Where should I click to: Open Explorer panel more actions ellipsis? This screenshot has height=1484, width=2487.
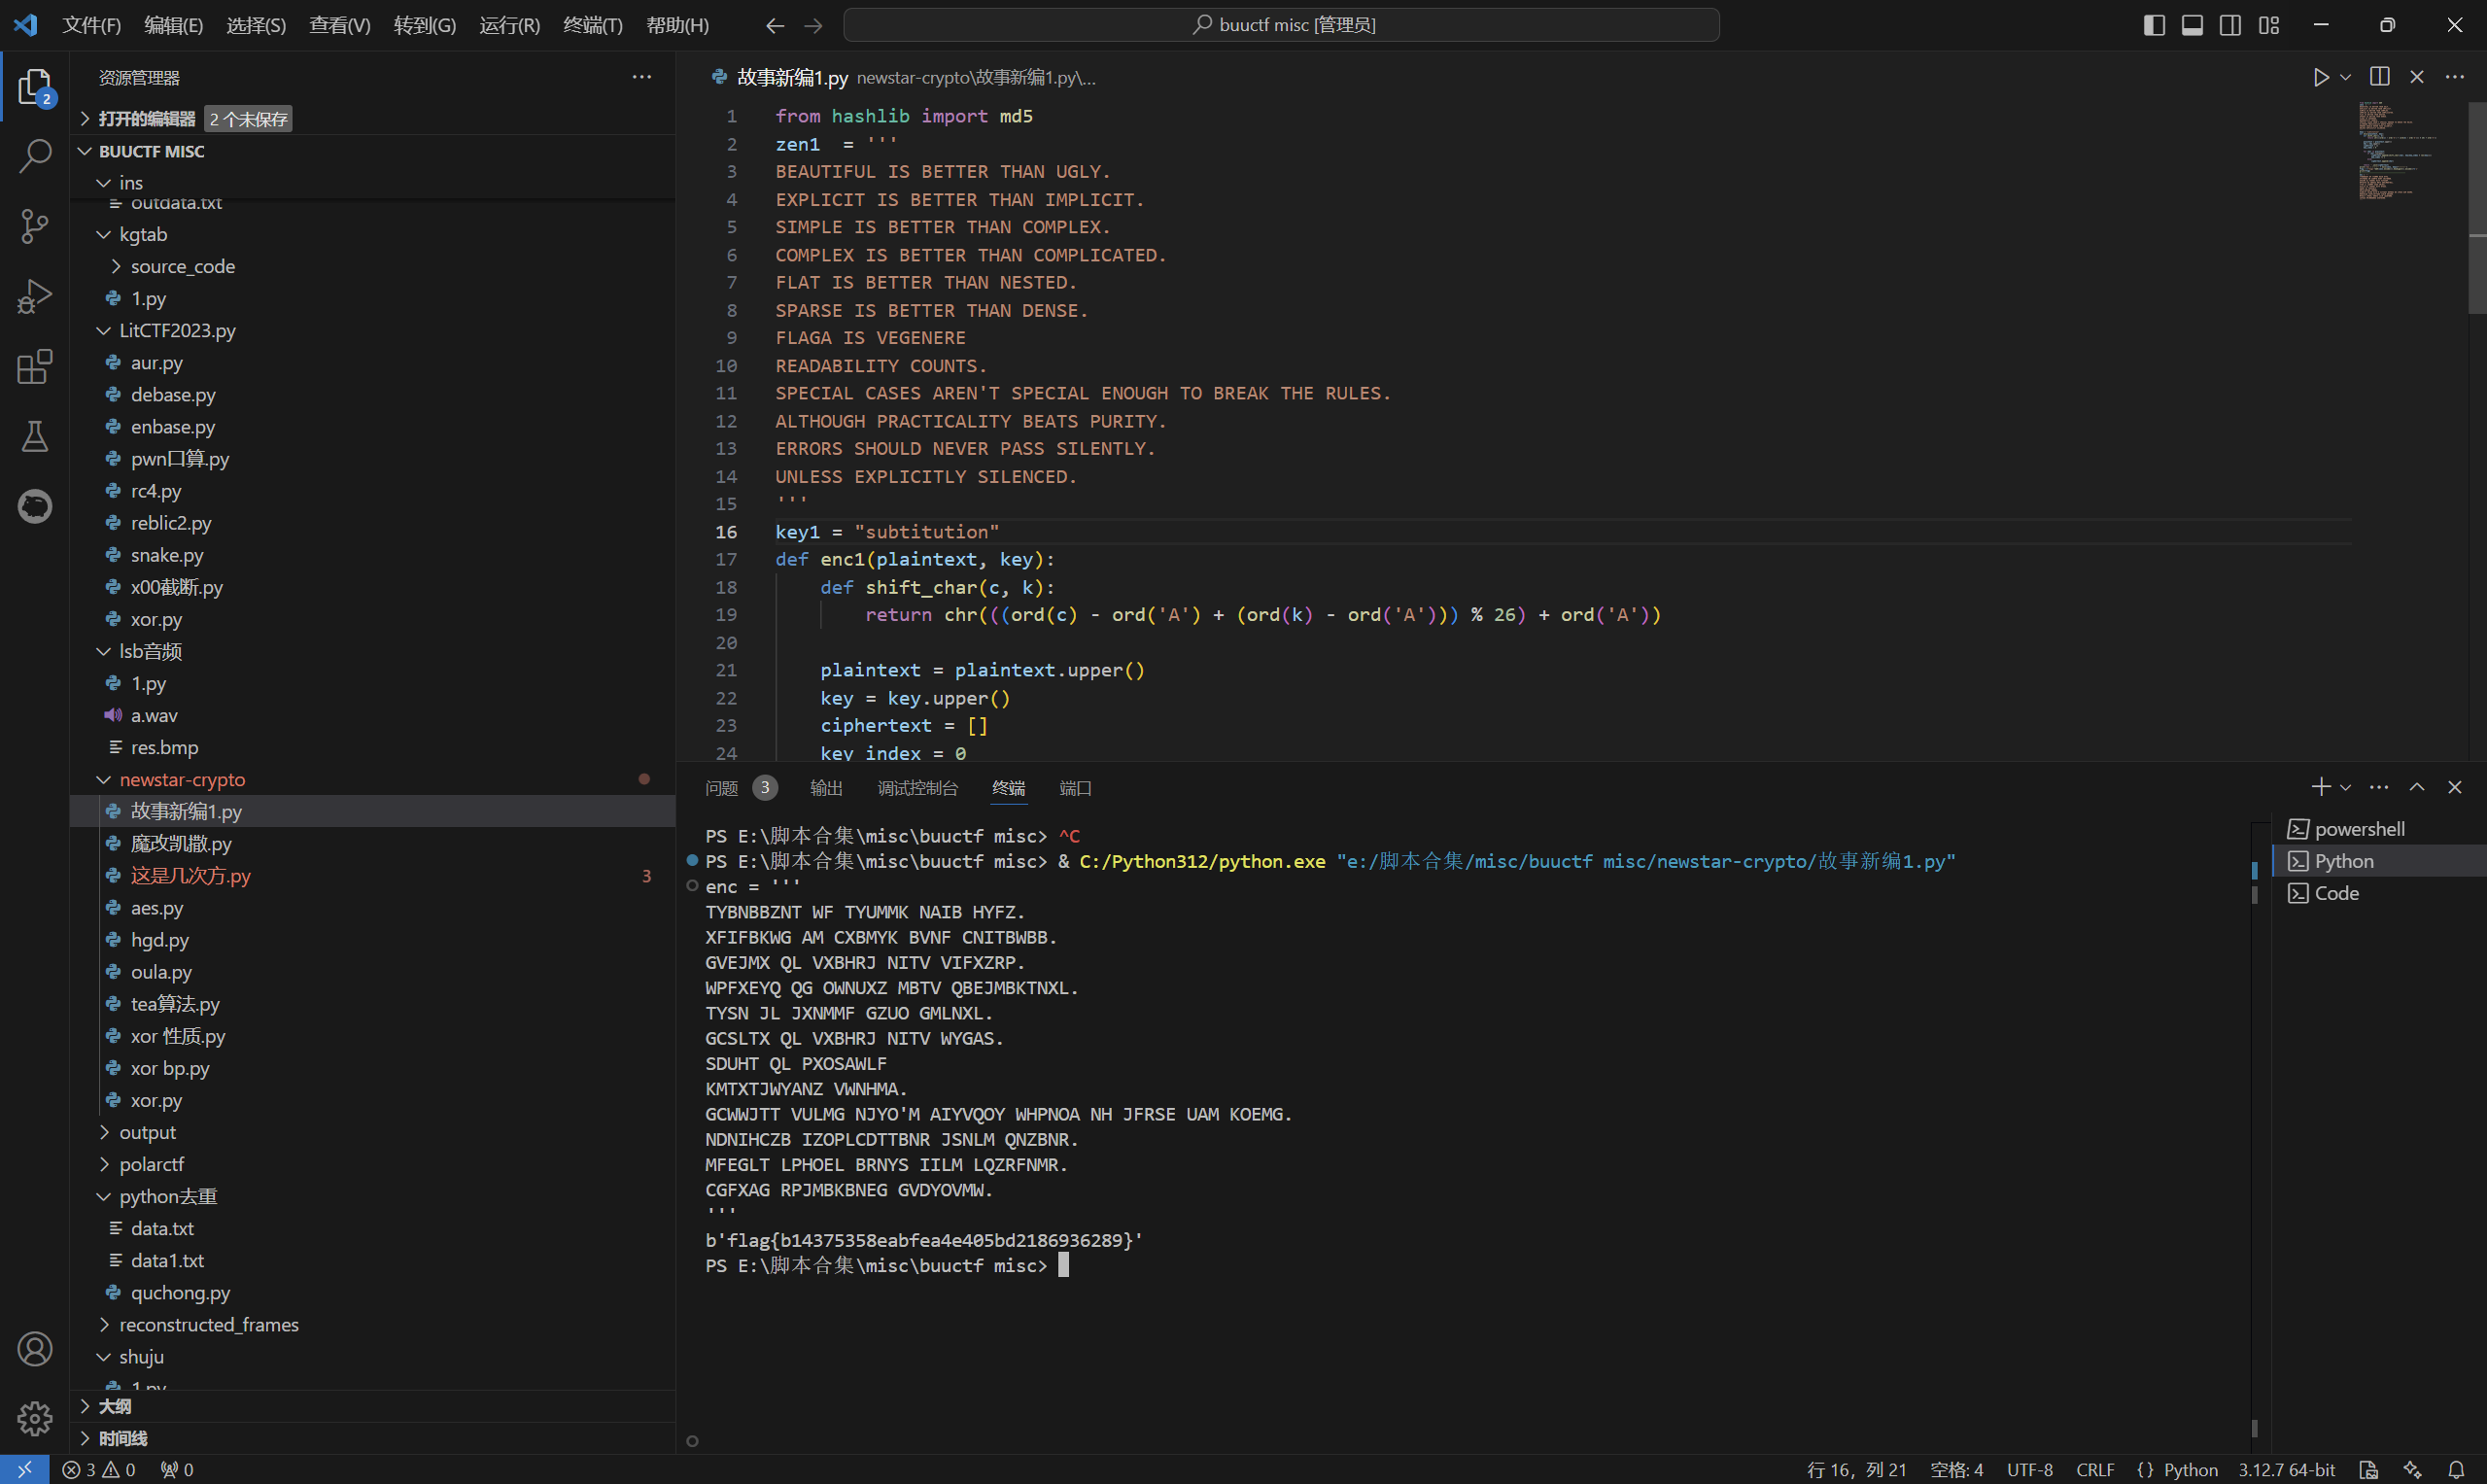[x=642, y=77]
